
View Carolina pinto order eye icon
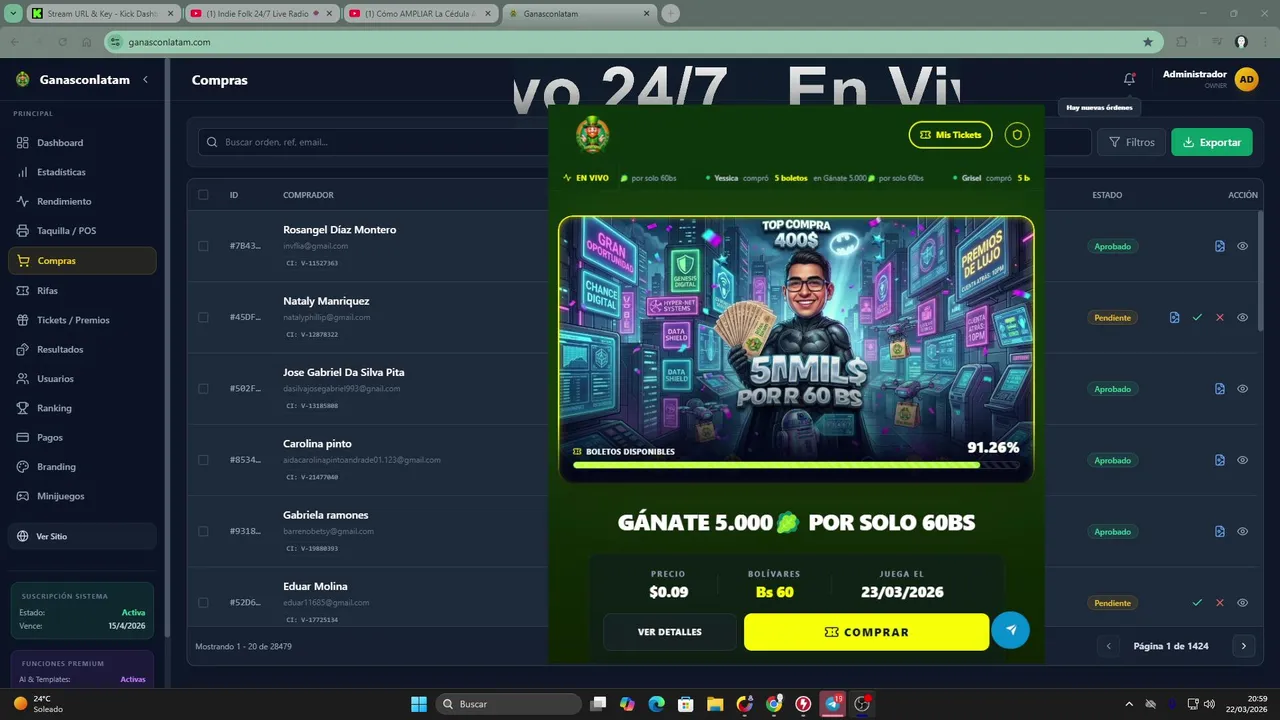tap(1242, 460)
